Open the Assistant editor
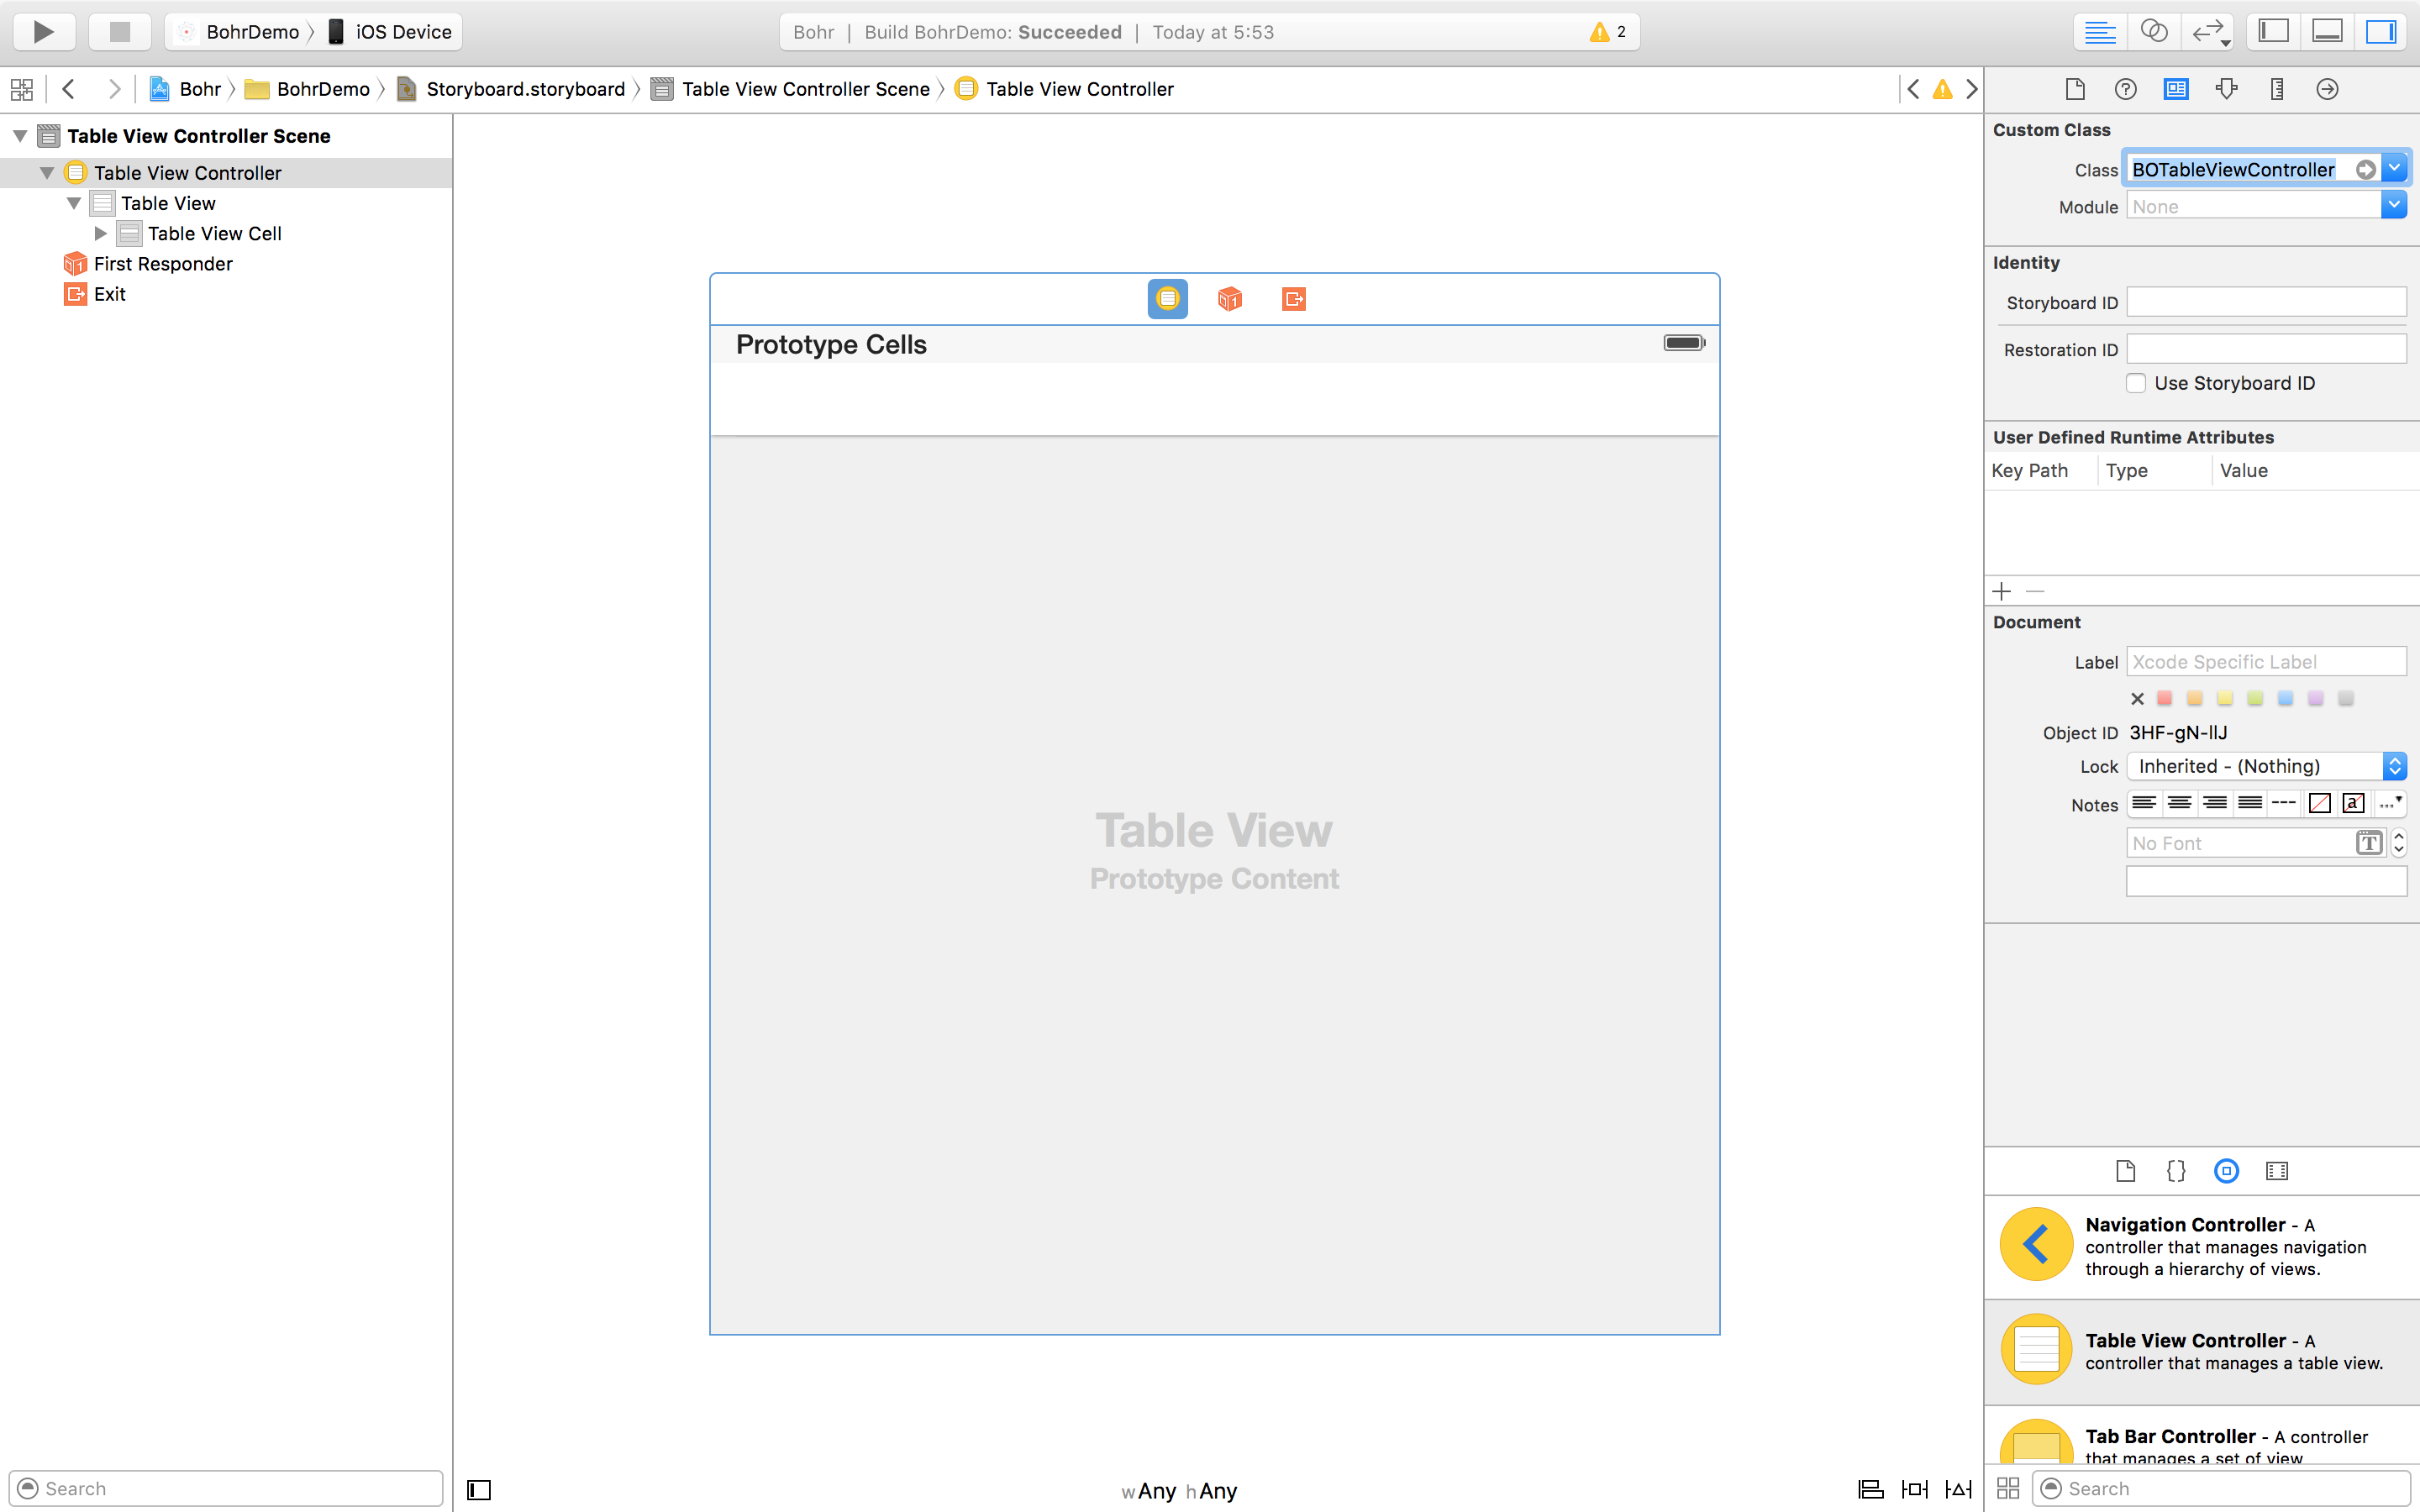The width and height of the screenshot is (2420, 1512). click(2154, 32)
